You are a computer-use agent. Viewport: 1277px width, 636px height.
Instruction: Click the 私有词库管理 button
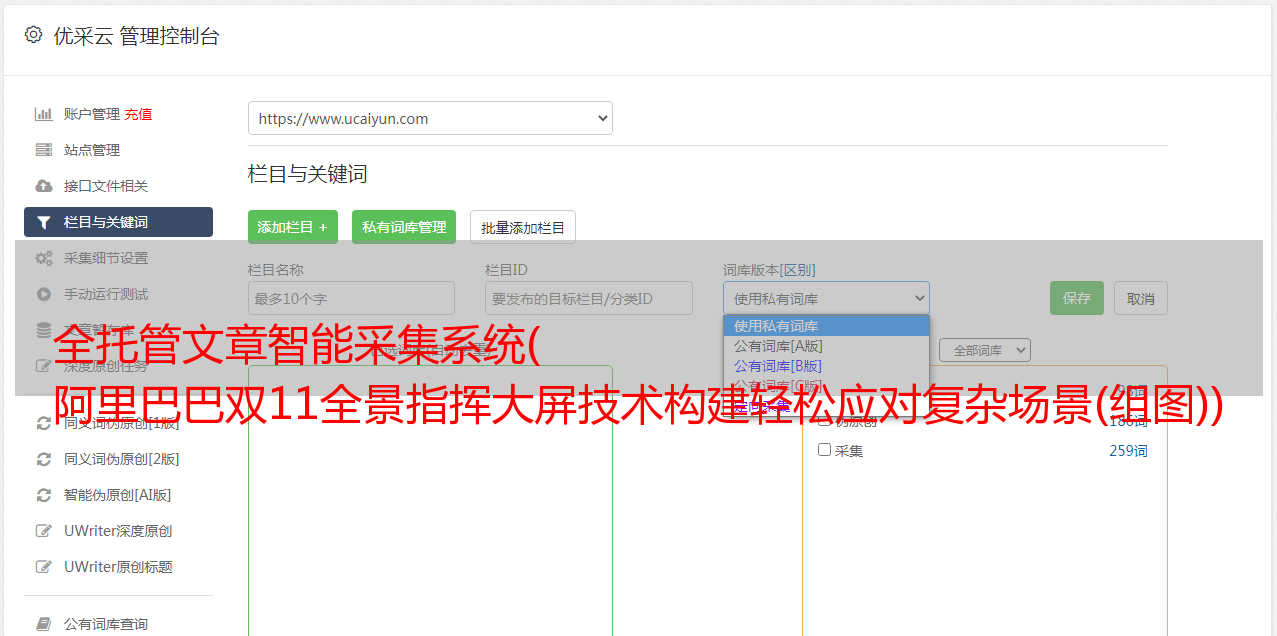pyautogui.click(x=404, y=227)
